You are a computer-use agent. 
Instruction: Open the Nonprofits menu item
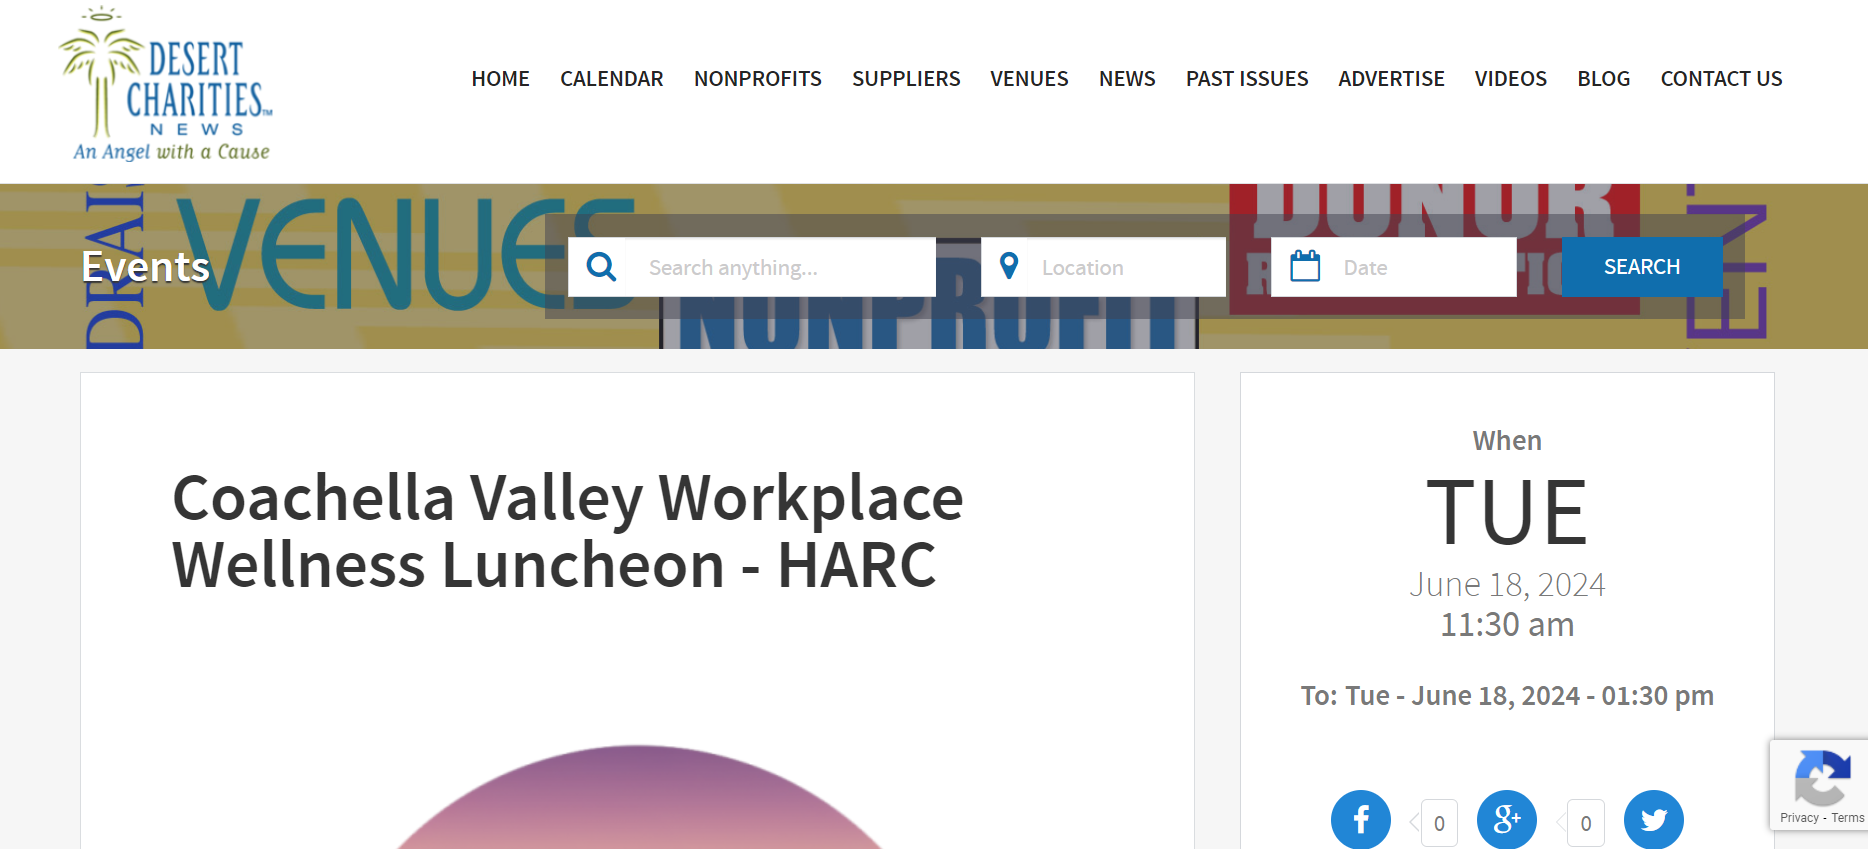click(x=757, y=79)
